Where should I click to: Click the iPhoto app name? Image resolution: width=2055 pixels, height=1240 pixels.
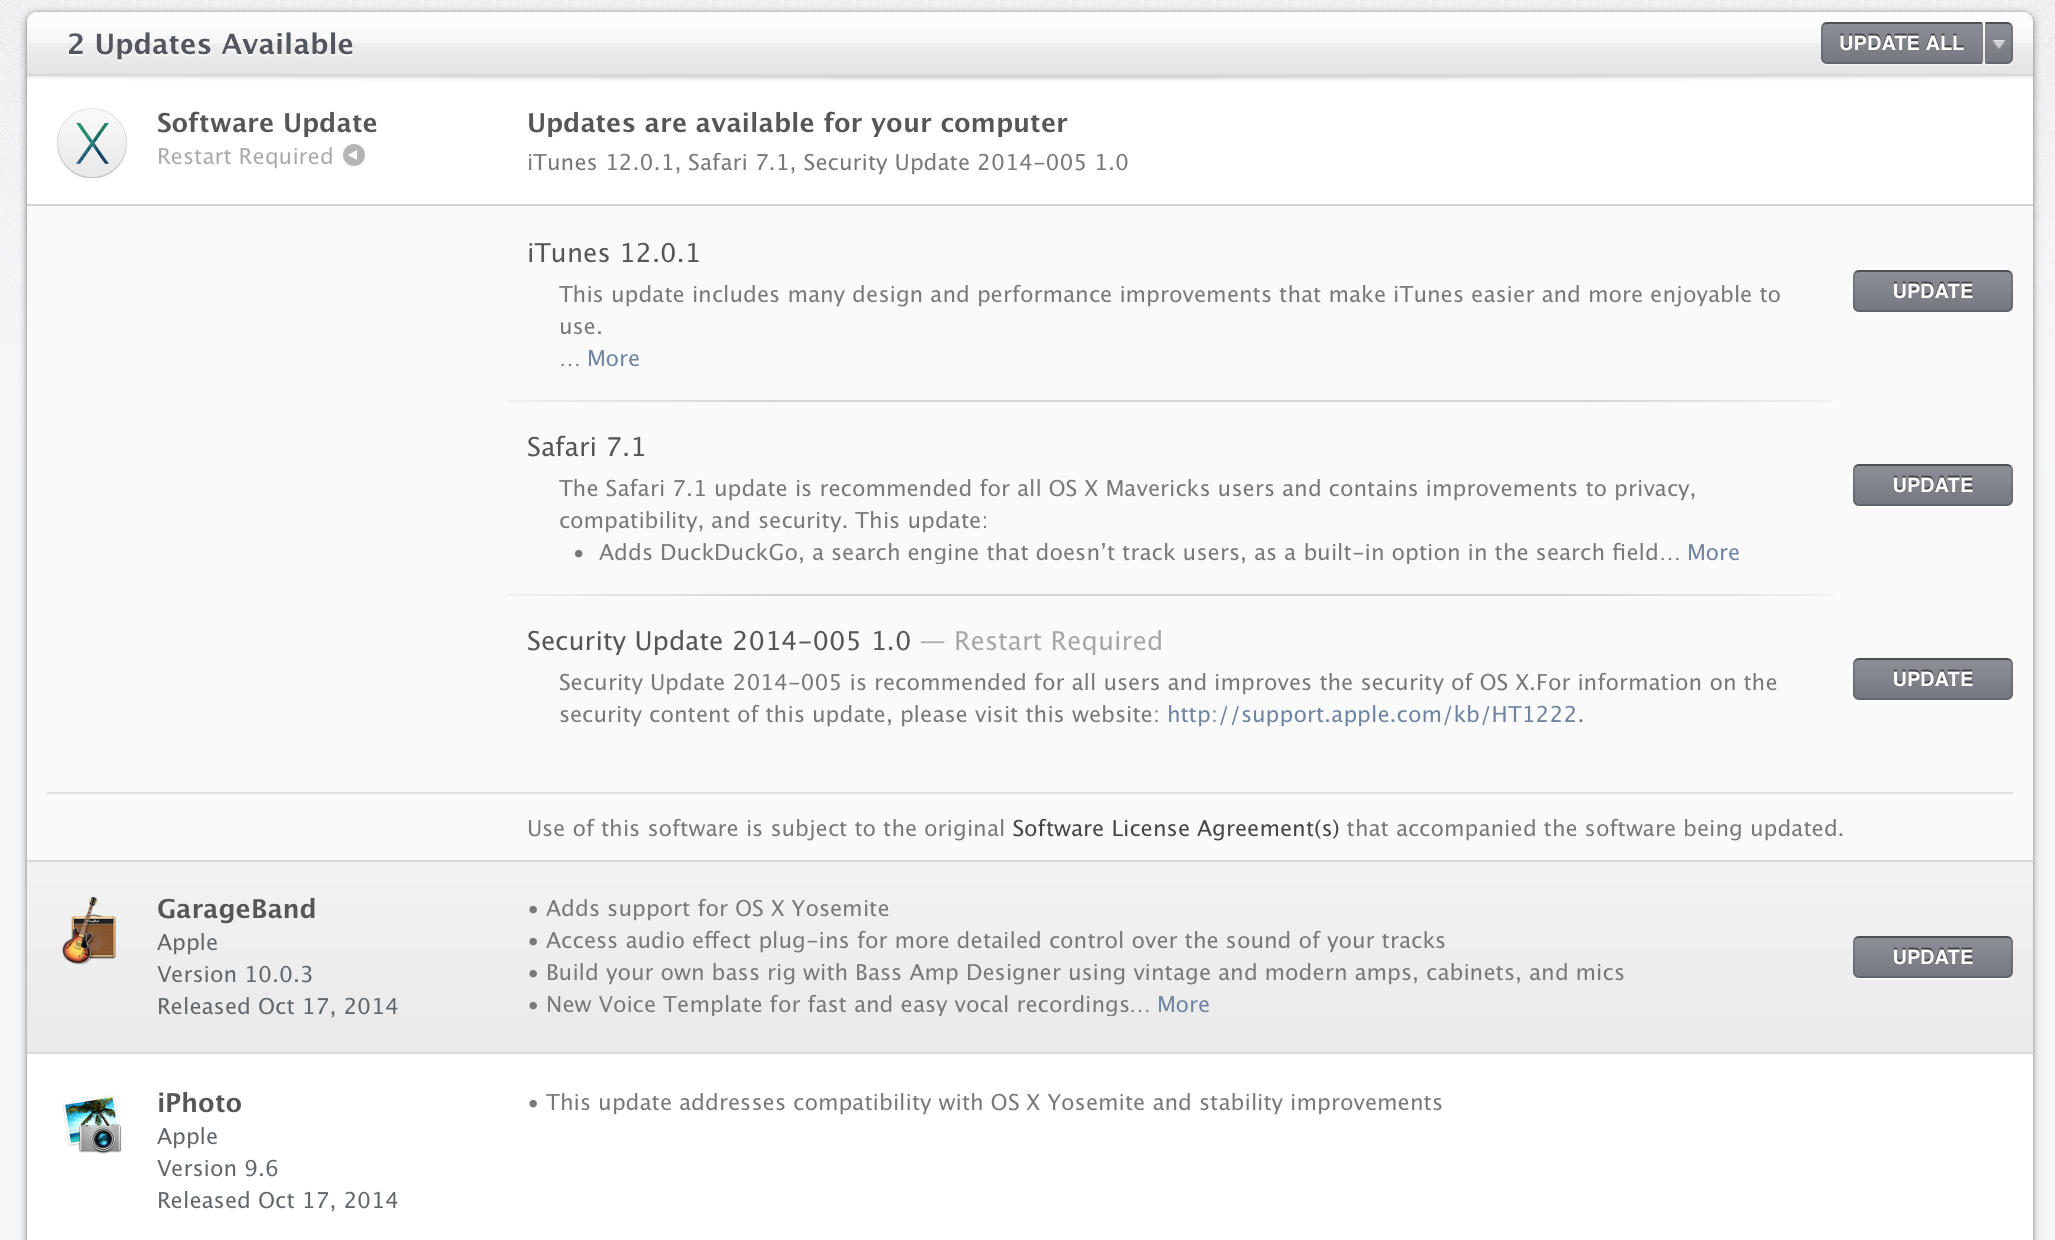click(199, 1103)
